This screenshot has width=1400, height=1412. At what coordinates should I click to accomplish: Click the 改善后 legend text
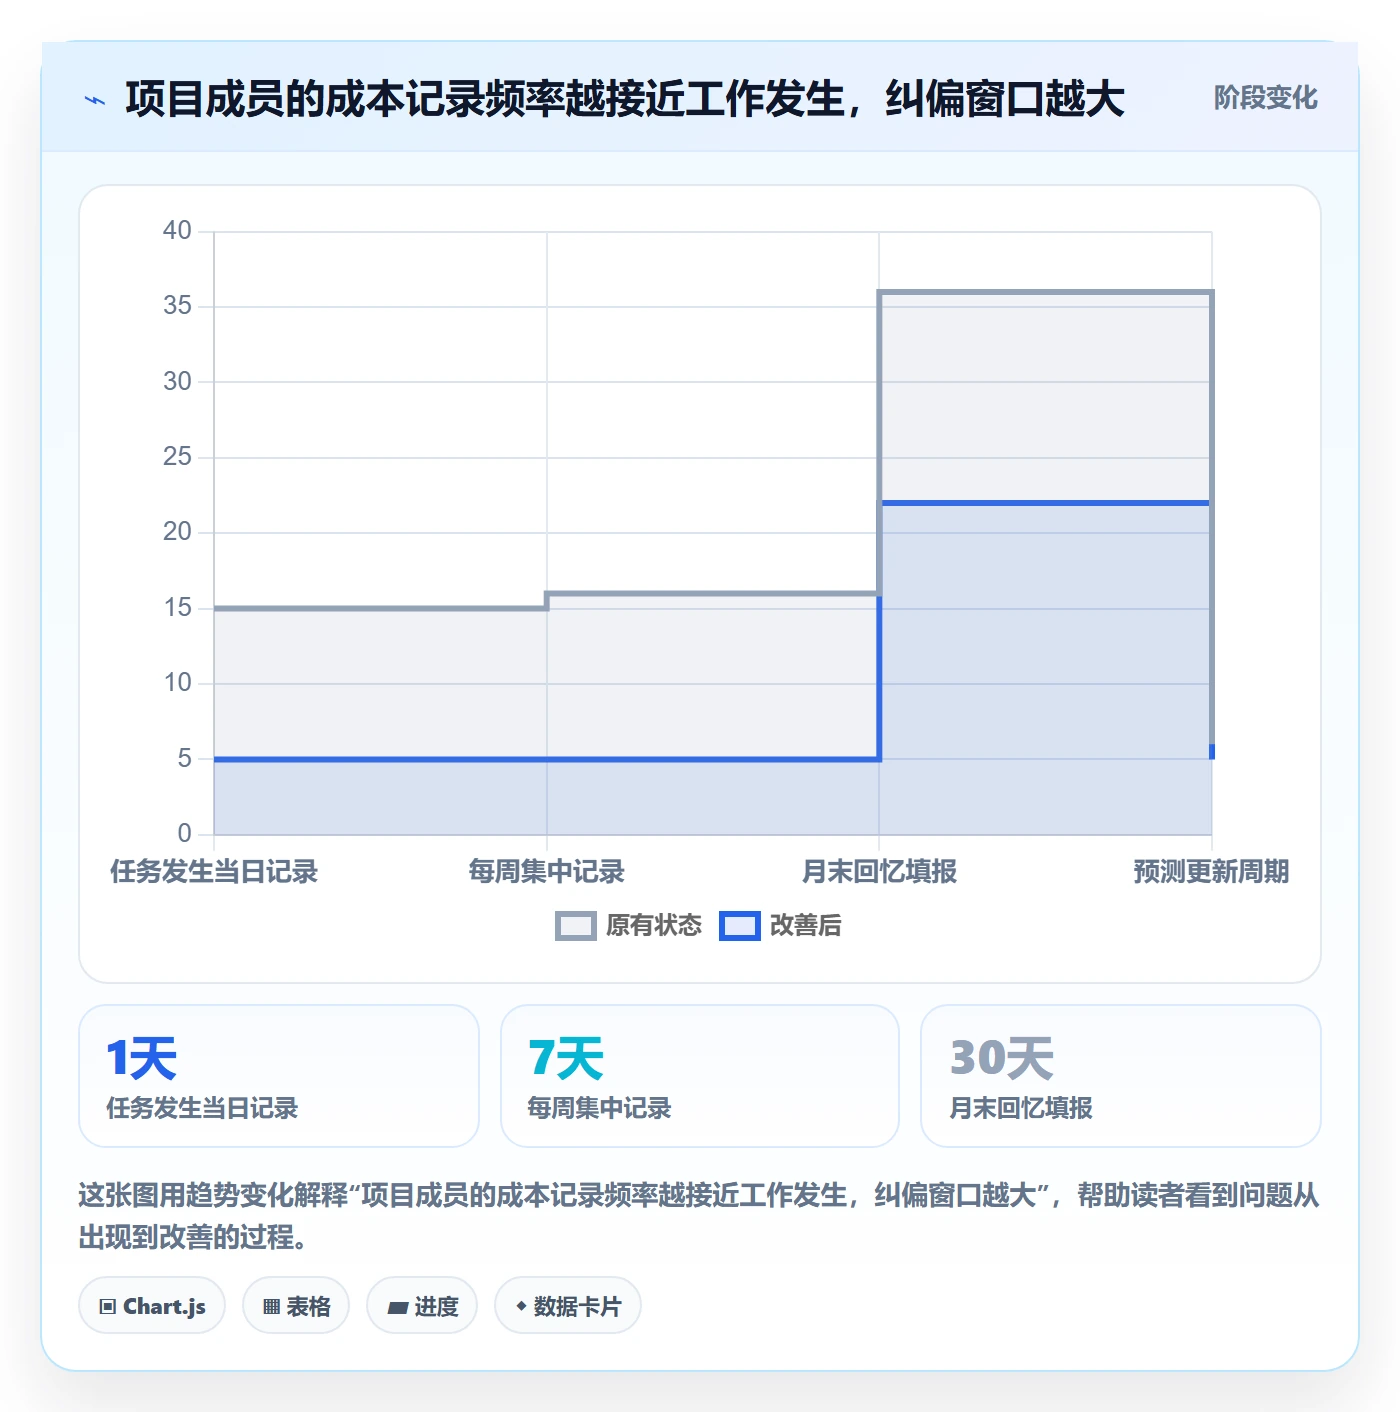tap(805, 926)
